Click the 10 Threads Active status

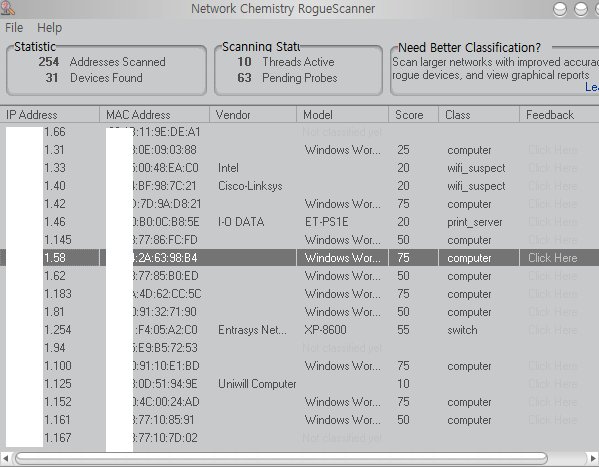[286, 62]
